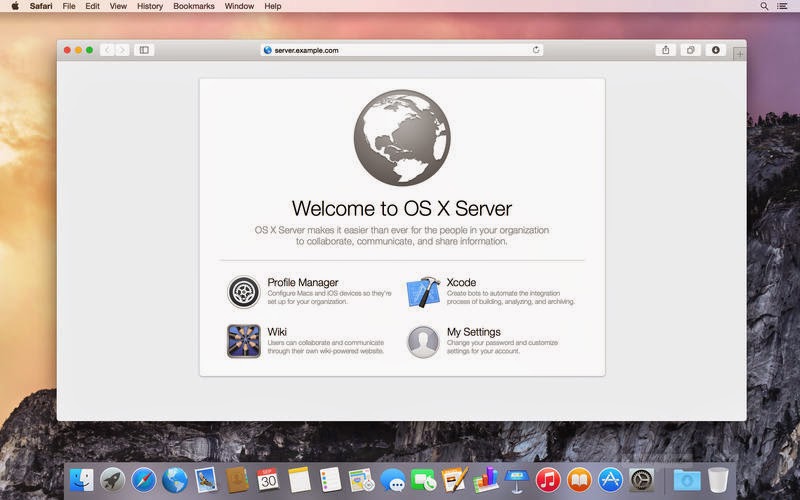Open the Apple menu

[x=15, y=6]
